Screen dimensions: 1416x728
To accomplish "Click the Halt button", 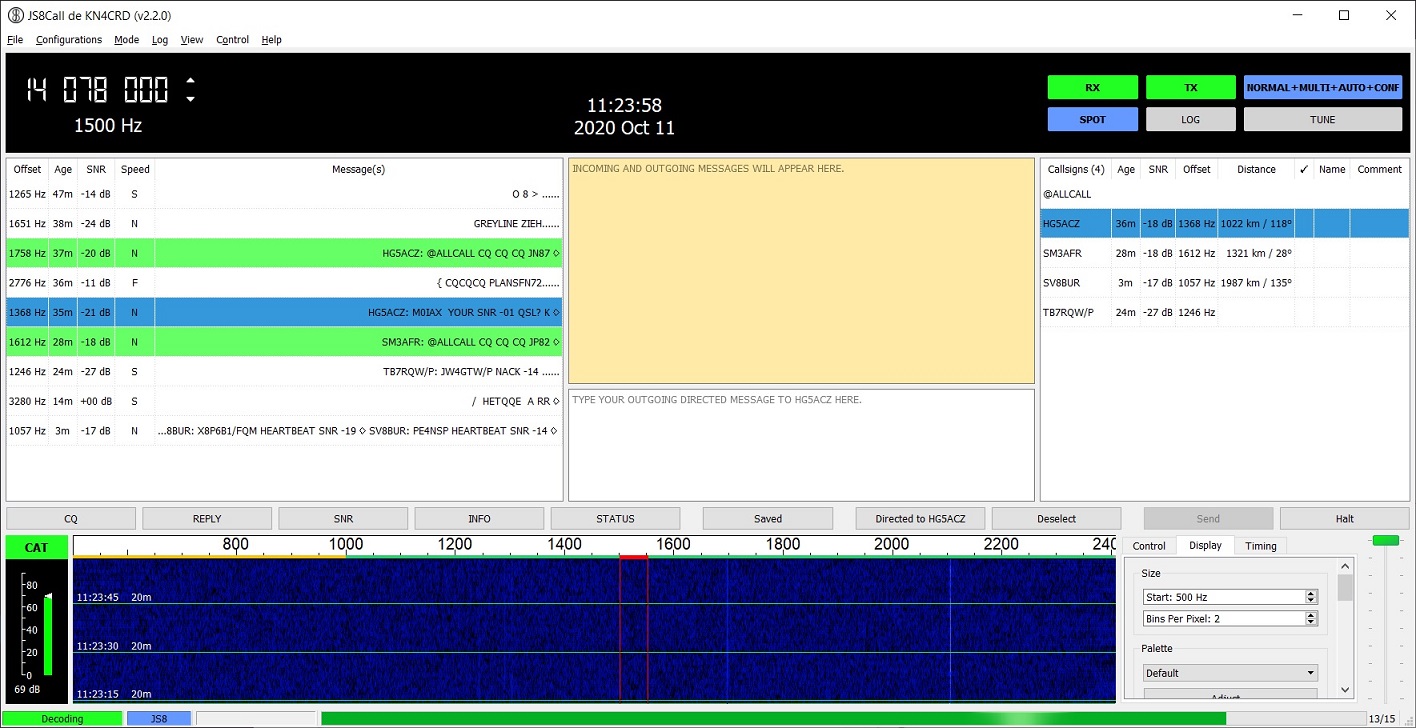I will [x=1344, y=519].
